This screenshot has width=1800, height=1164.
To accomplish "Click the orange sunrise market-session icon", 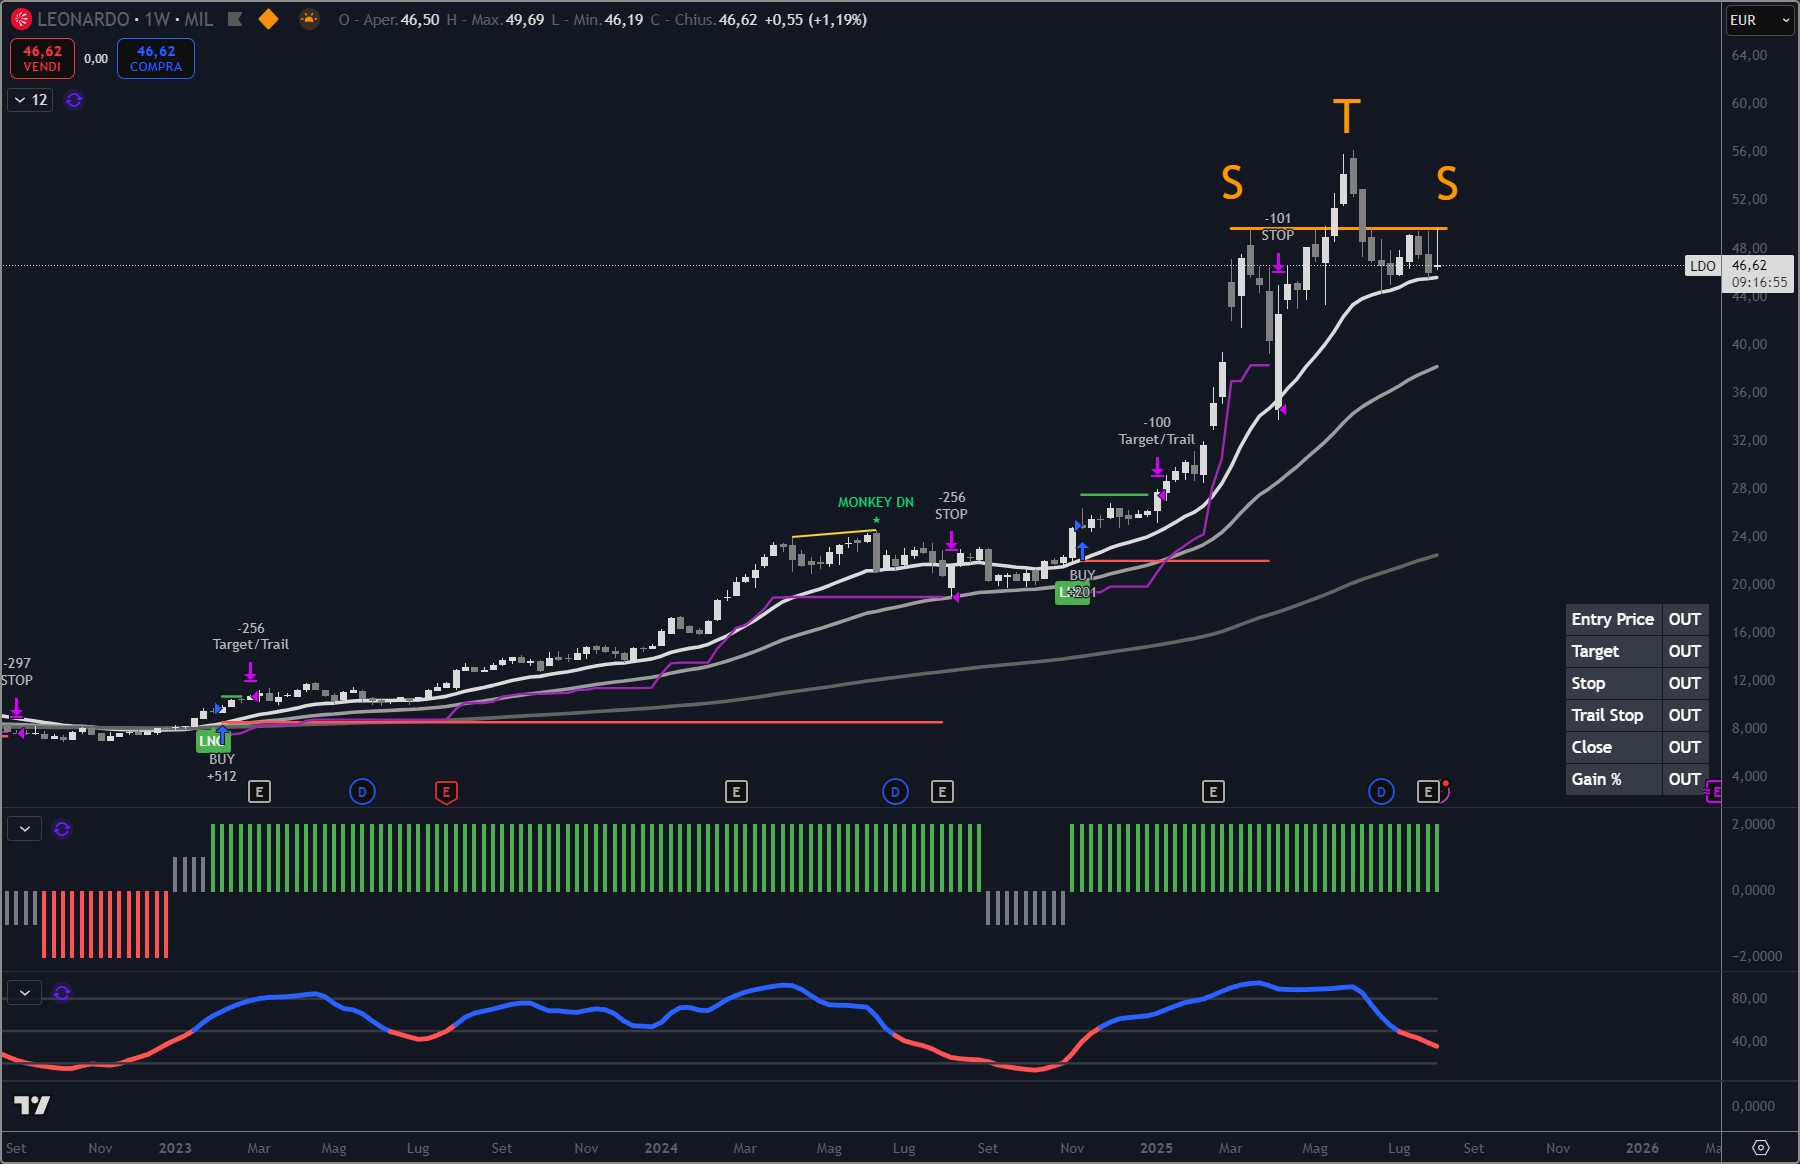I will tap(310, 19).
